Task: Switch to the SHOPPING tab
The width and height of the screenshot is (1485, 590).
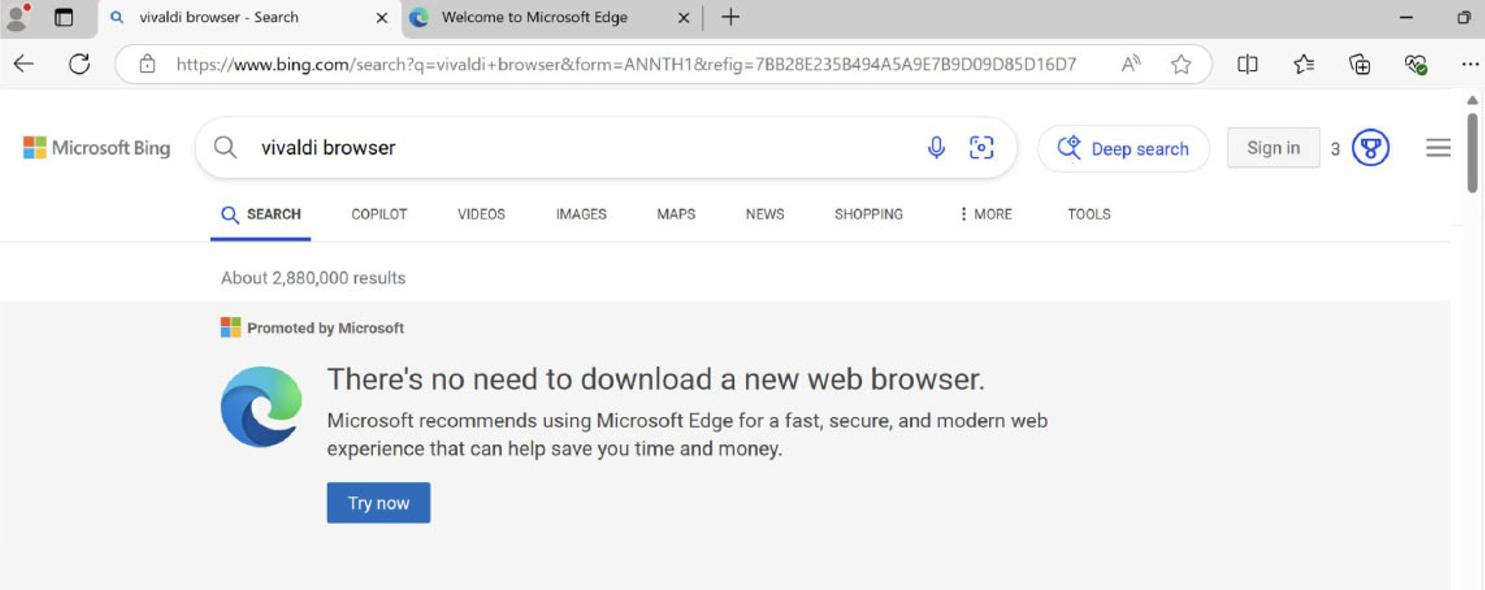Action: [x=868, y=214]
